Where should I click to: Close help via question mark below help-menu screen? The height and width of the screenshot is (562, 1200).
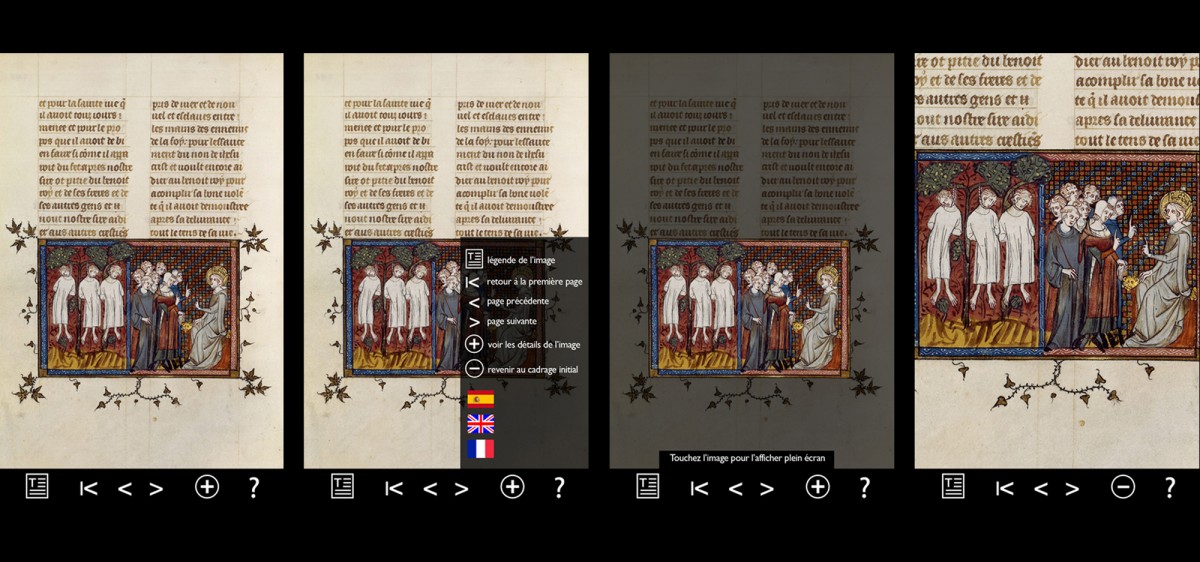pos(559,487)
